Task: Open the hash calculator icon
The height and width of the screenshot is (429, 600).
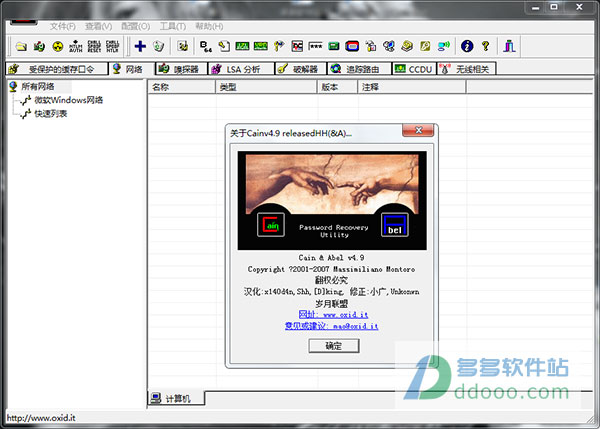Action: [297, 46]
